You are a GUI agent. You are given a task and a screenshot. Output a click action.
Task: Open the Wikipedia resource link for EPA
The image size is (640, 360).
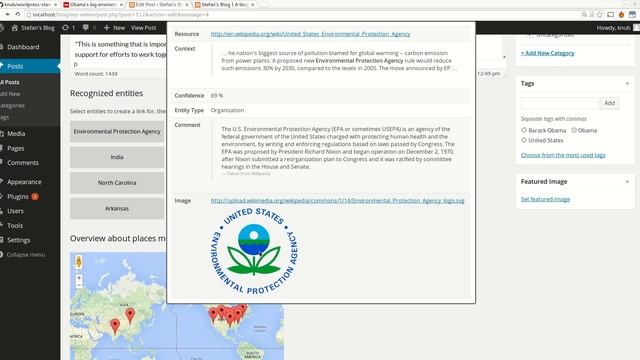pyautogui.click(x=310, y=34)
